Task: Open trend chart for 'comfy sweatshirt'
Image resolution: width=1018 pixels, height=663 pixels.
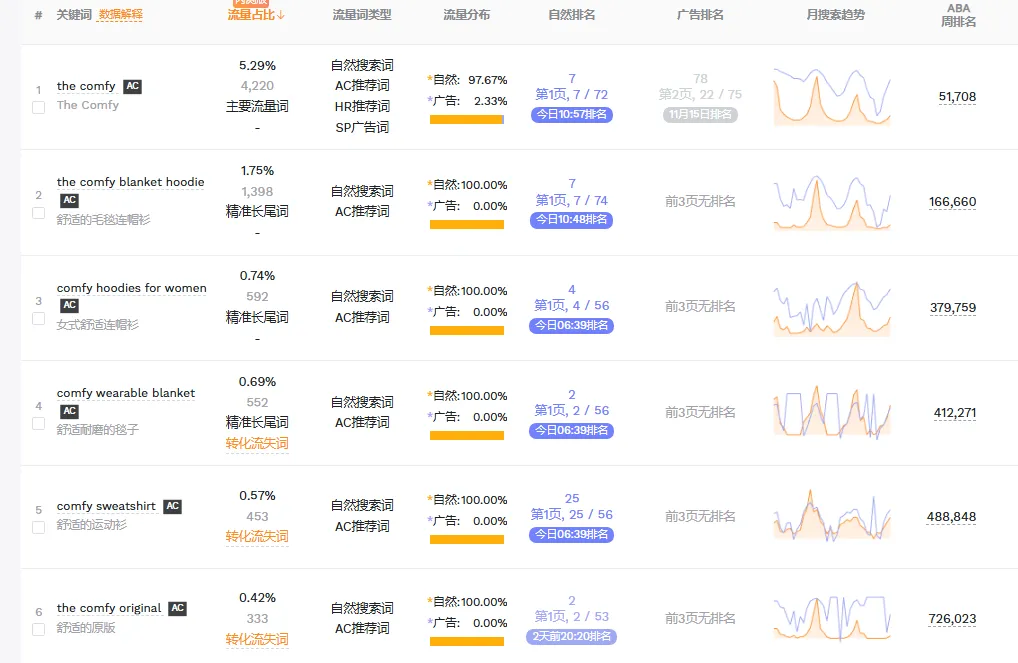Action: click(832, 516)
